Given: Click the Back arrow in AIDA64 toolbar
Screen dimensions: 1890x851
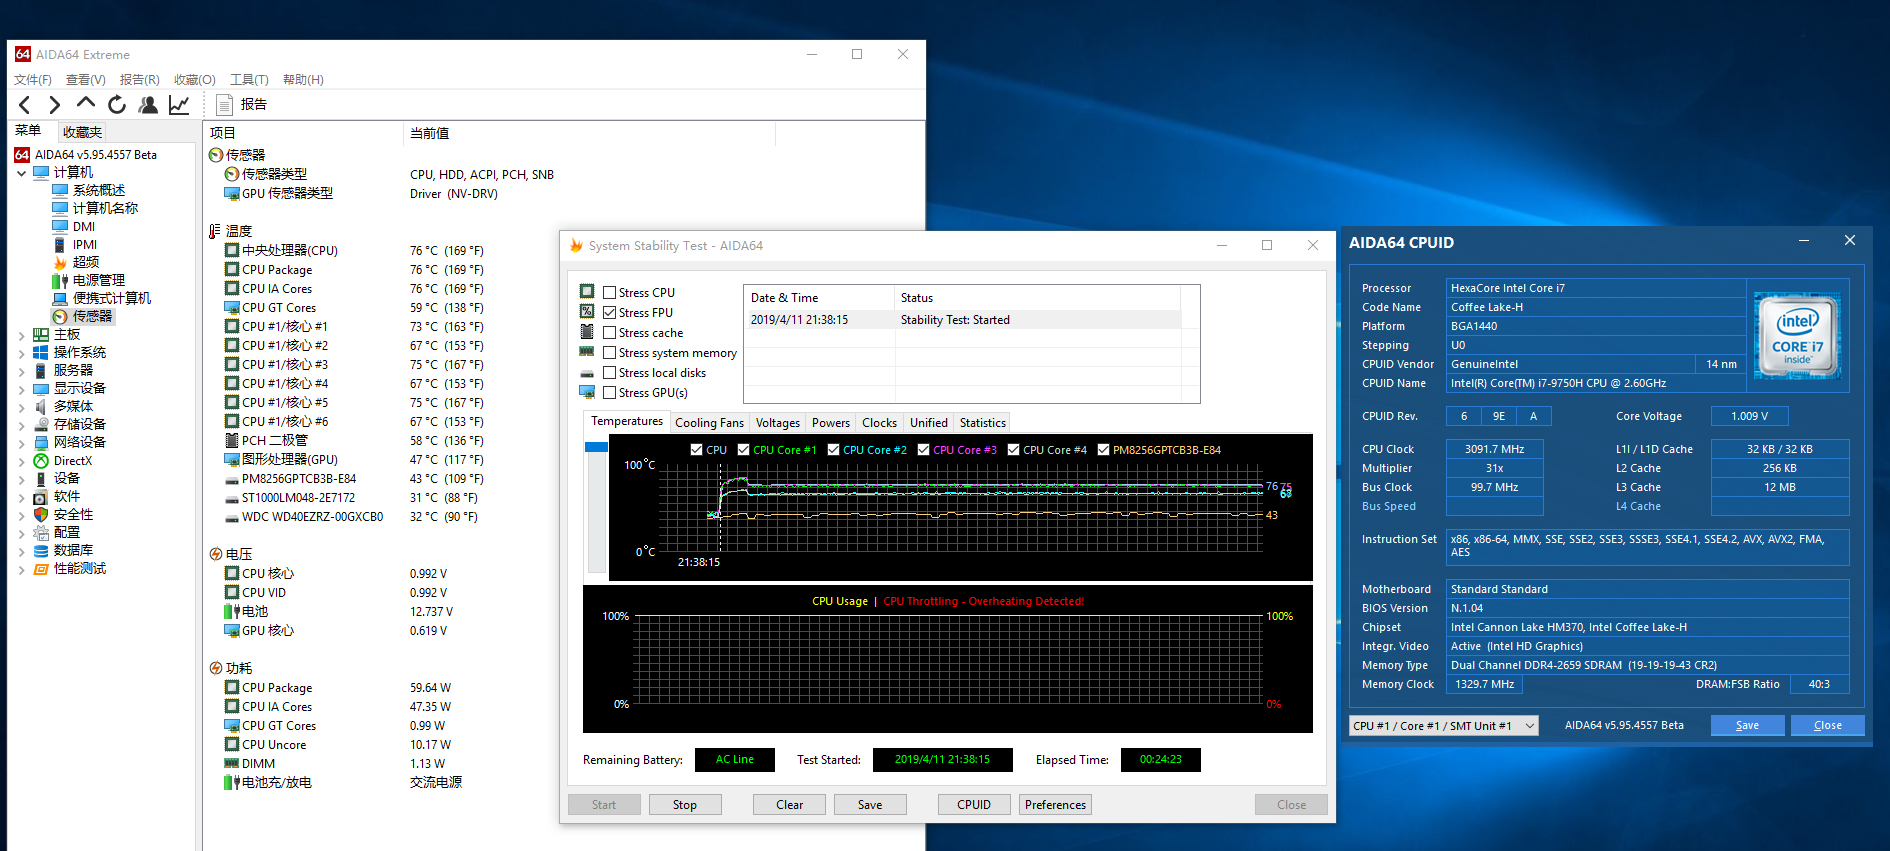Looking at the screenshot, I should tap(25, 105).
